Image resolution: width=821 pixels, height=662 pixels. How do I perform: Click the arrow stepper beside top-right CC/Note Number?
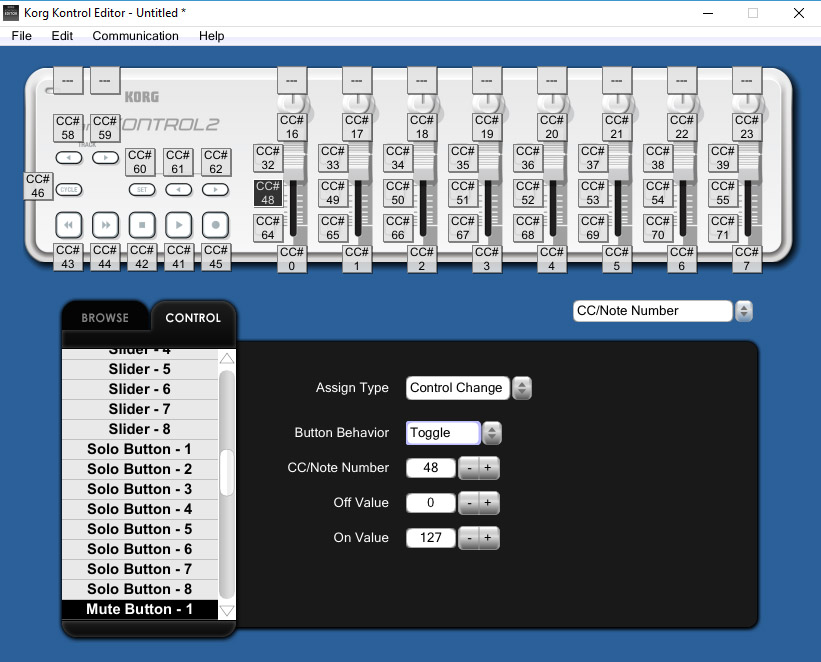pyautogui.click(x=744, y=311)
